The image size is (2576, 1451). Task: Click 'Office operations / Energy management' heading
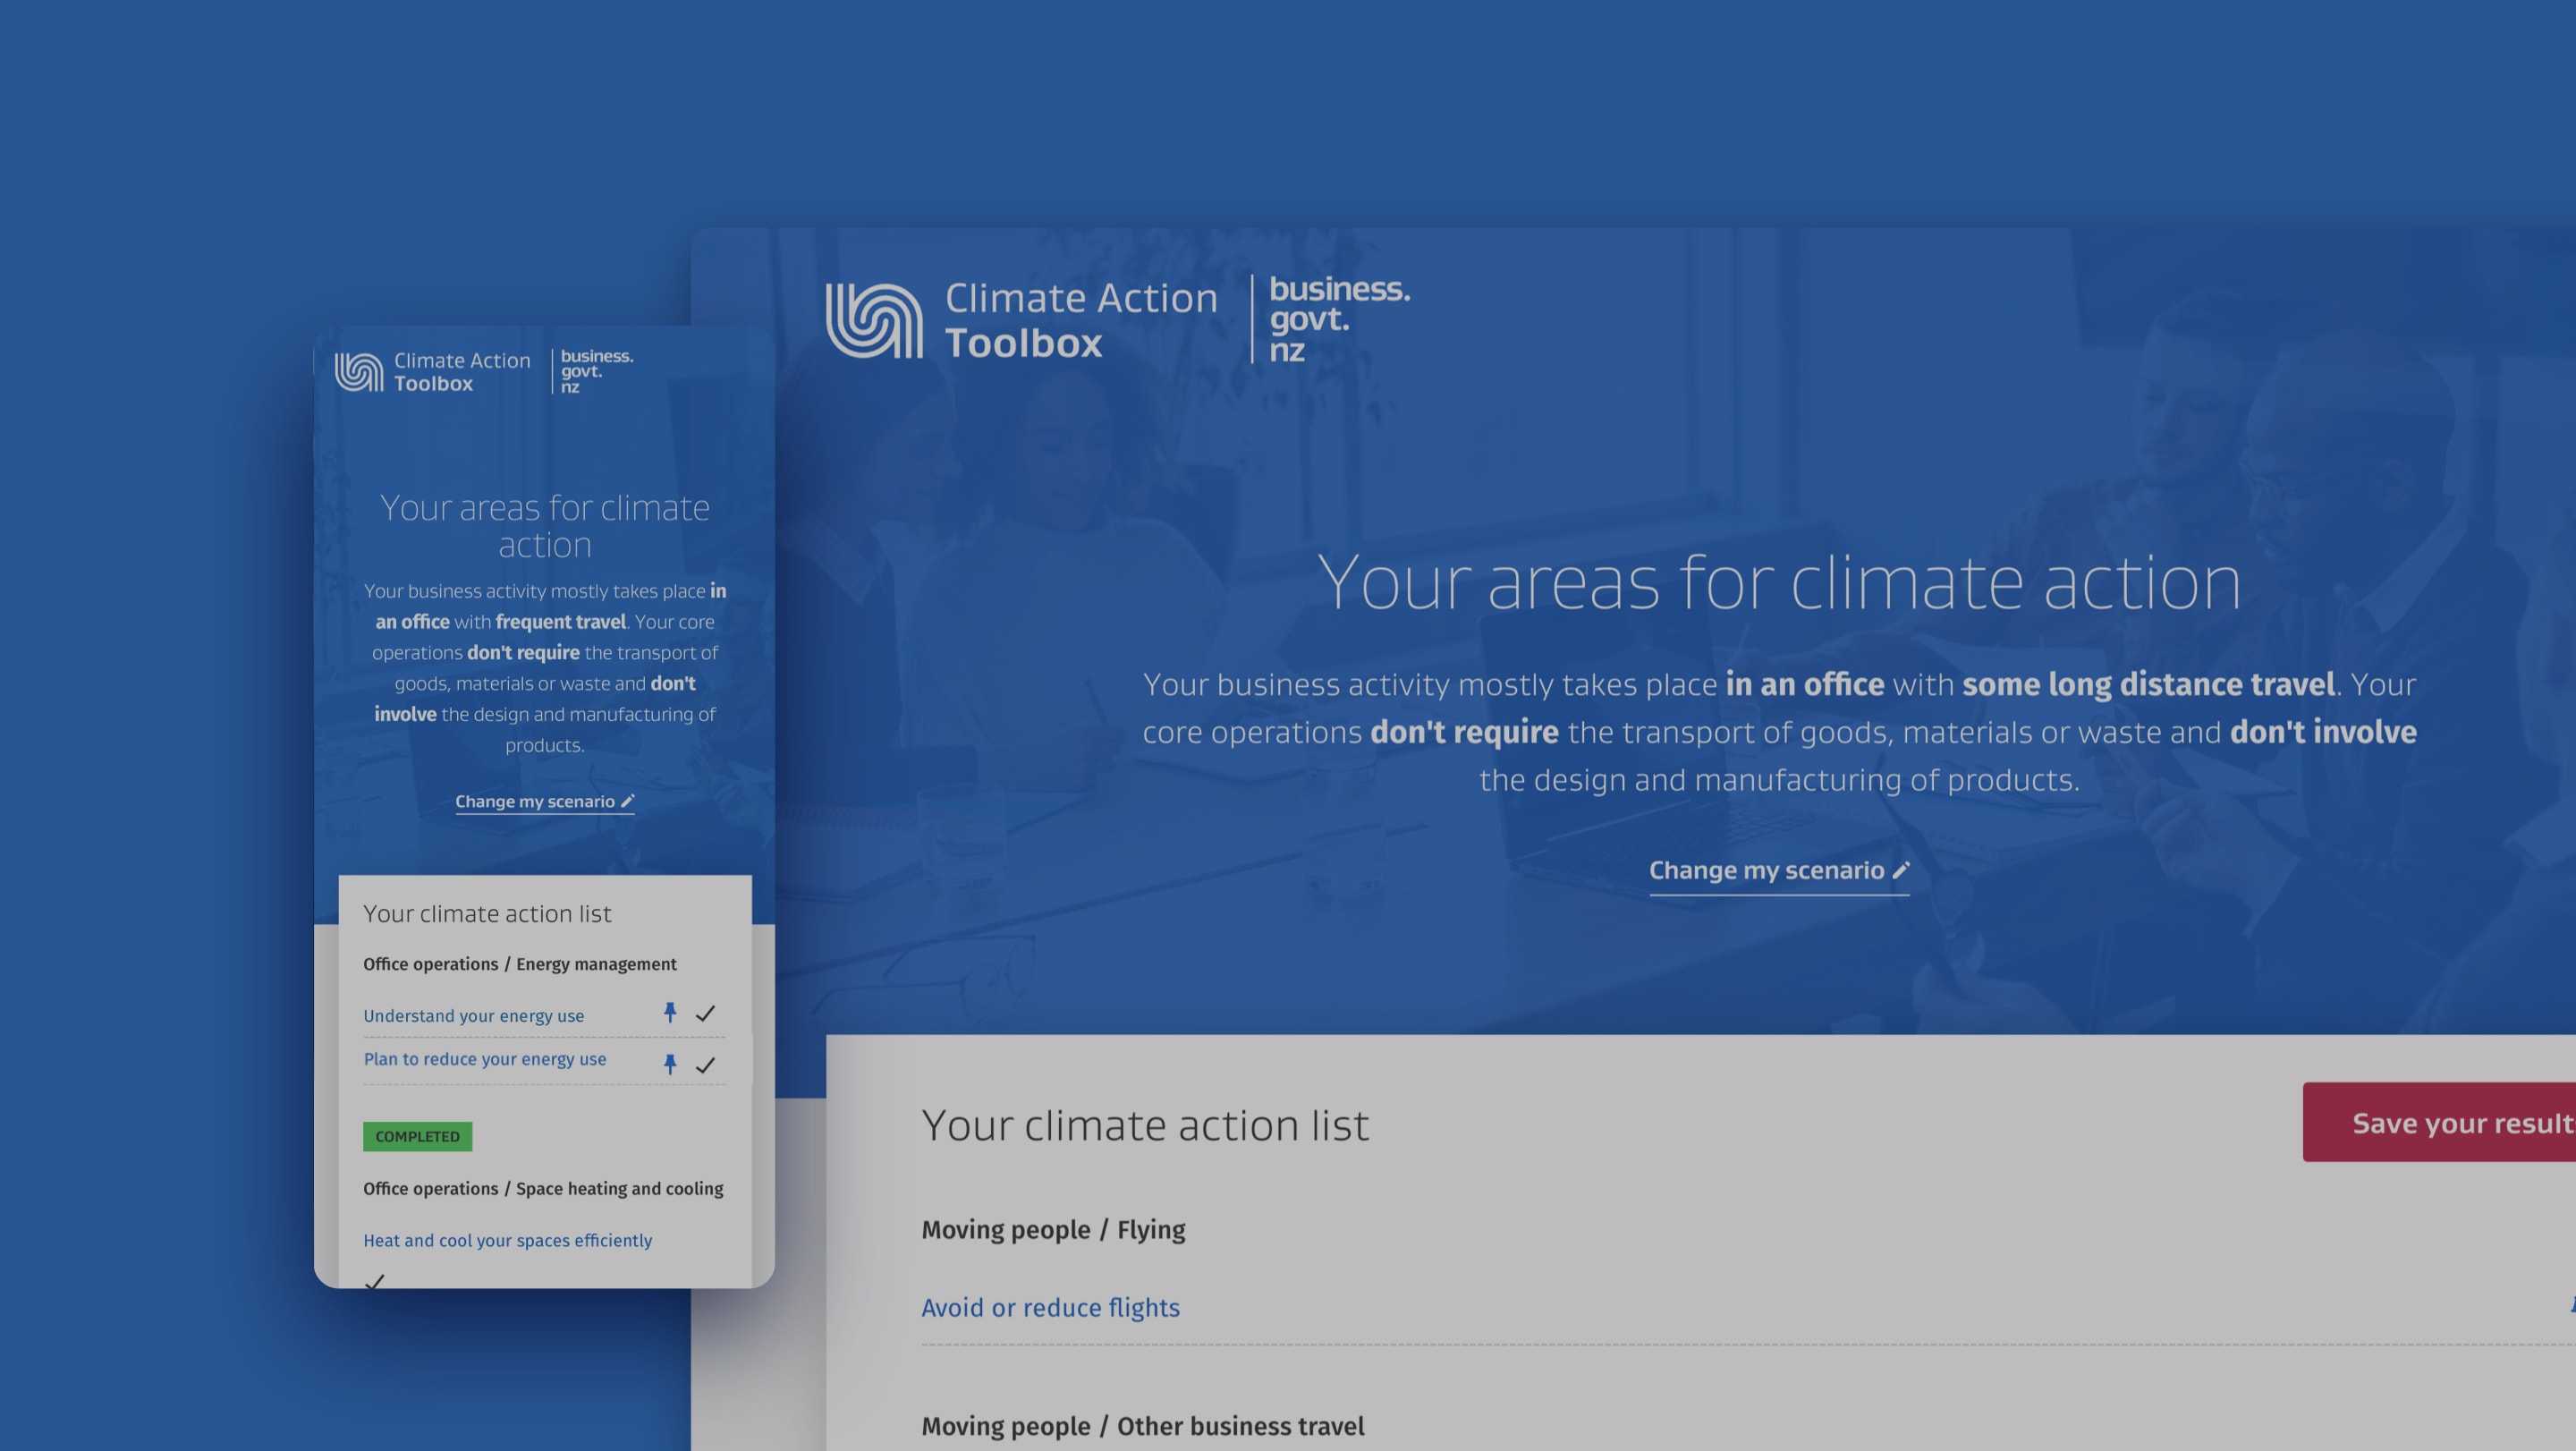519,964
